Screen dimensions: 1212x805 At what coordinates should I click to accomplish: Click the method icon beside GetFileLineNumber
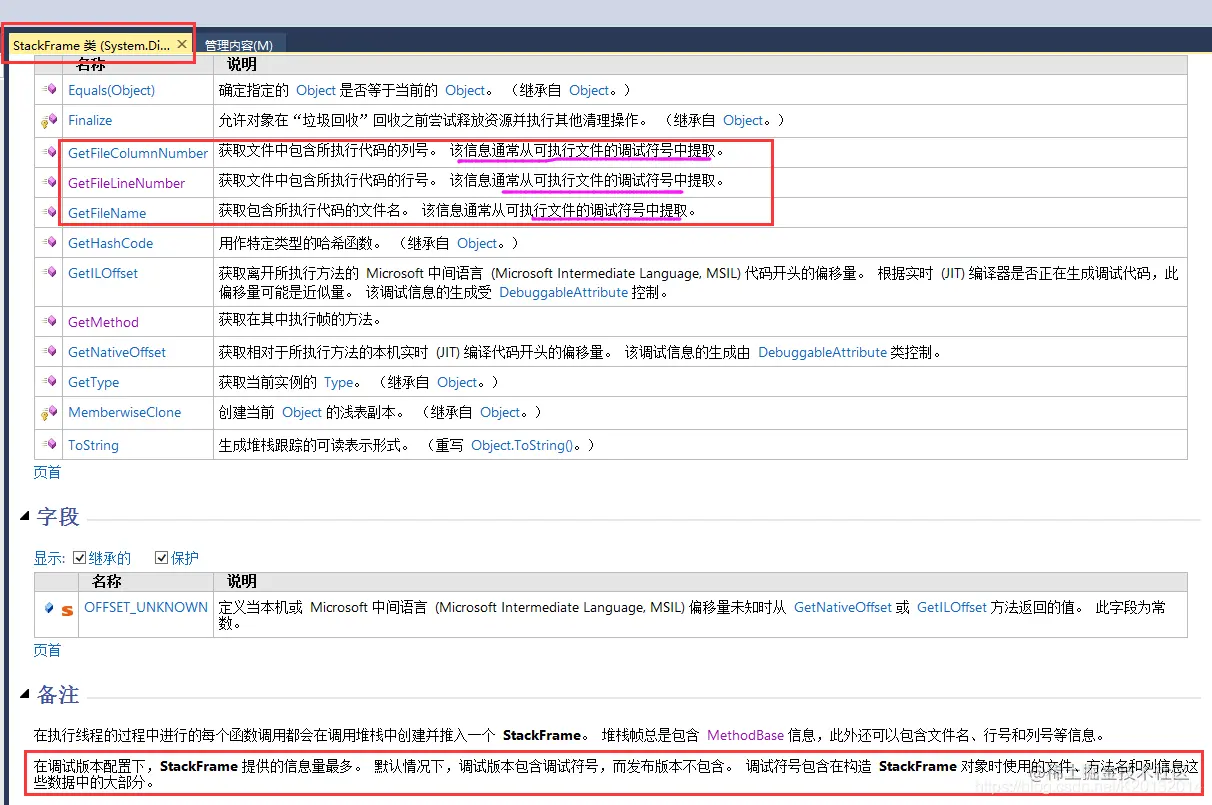49,183
